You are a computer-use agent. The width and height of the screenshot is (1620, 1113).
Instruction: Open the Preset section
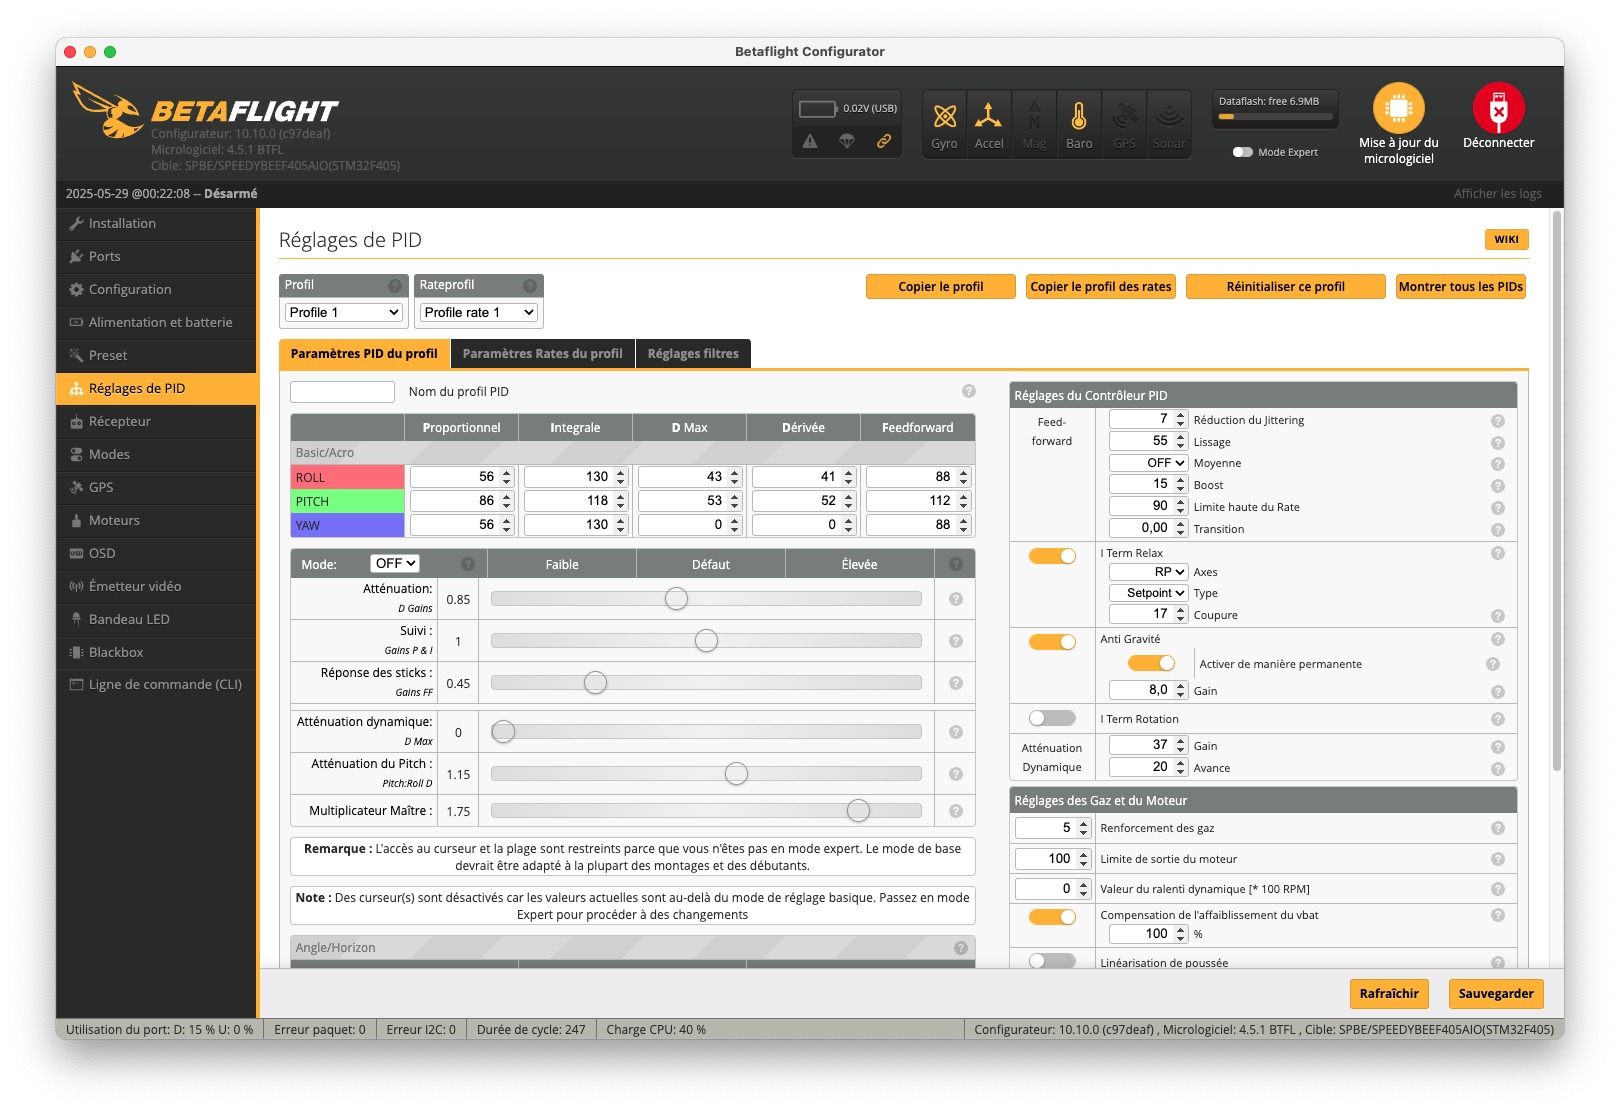tap(157, 356)
